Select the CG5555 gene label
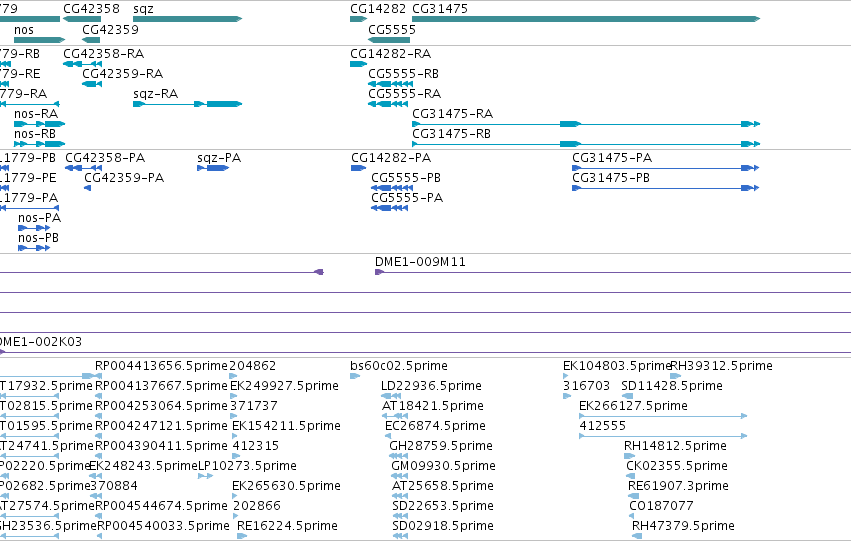851x541 pixels. 392,30
